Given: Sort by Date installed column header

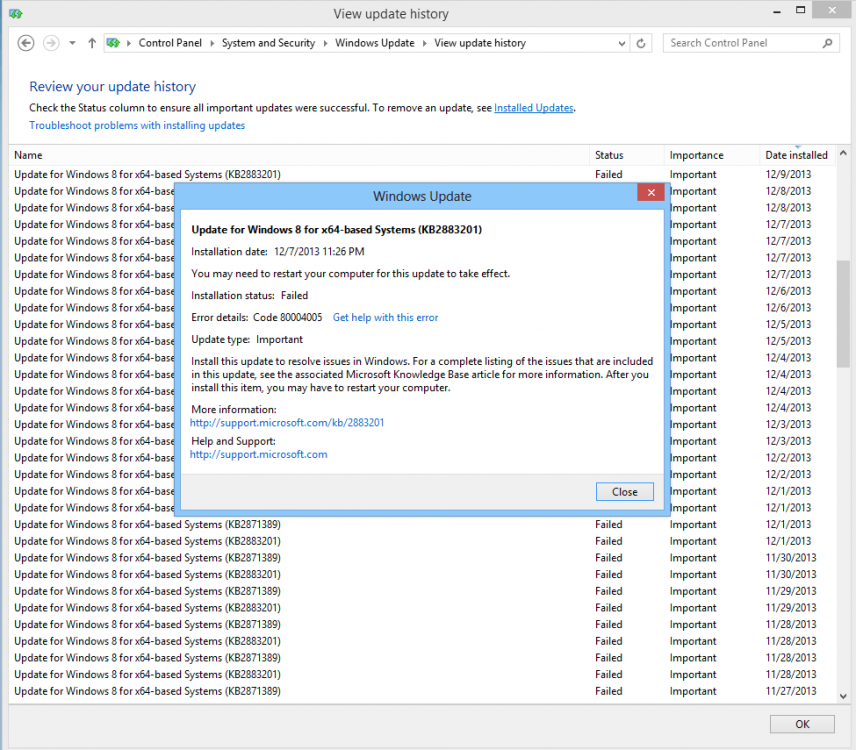Looking at the screenshot, I should pyautogui.click(x=796, y=155).
